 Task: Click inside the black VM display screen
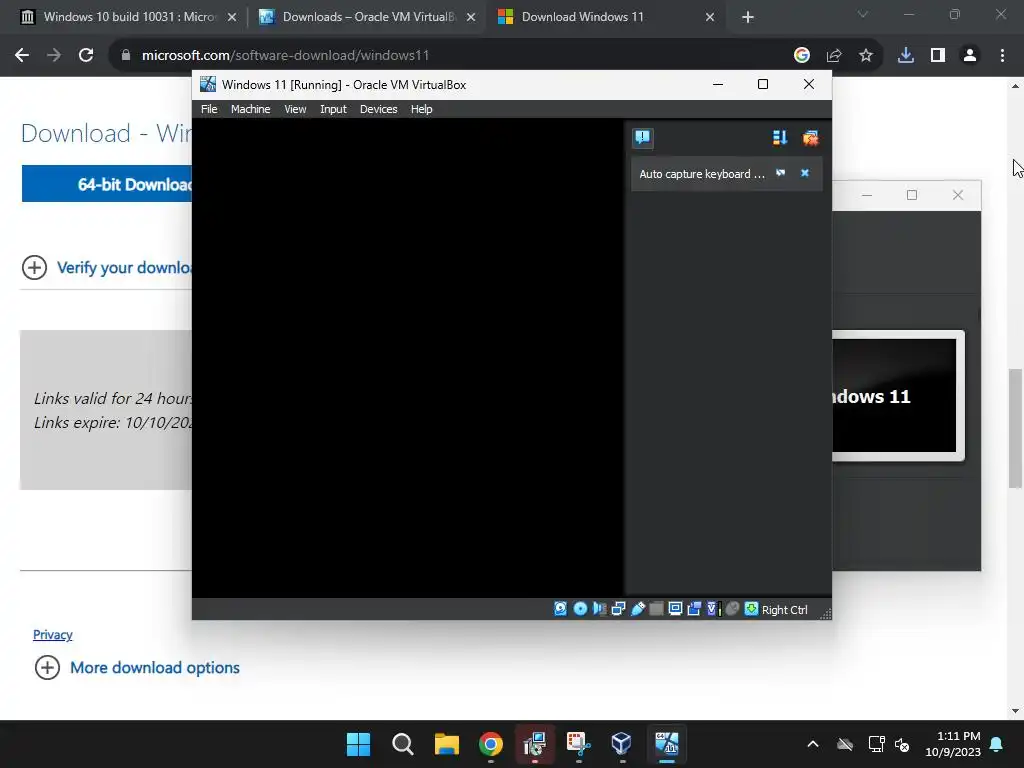[x=408, y=357]
